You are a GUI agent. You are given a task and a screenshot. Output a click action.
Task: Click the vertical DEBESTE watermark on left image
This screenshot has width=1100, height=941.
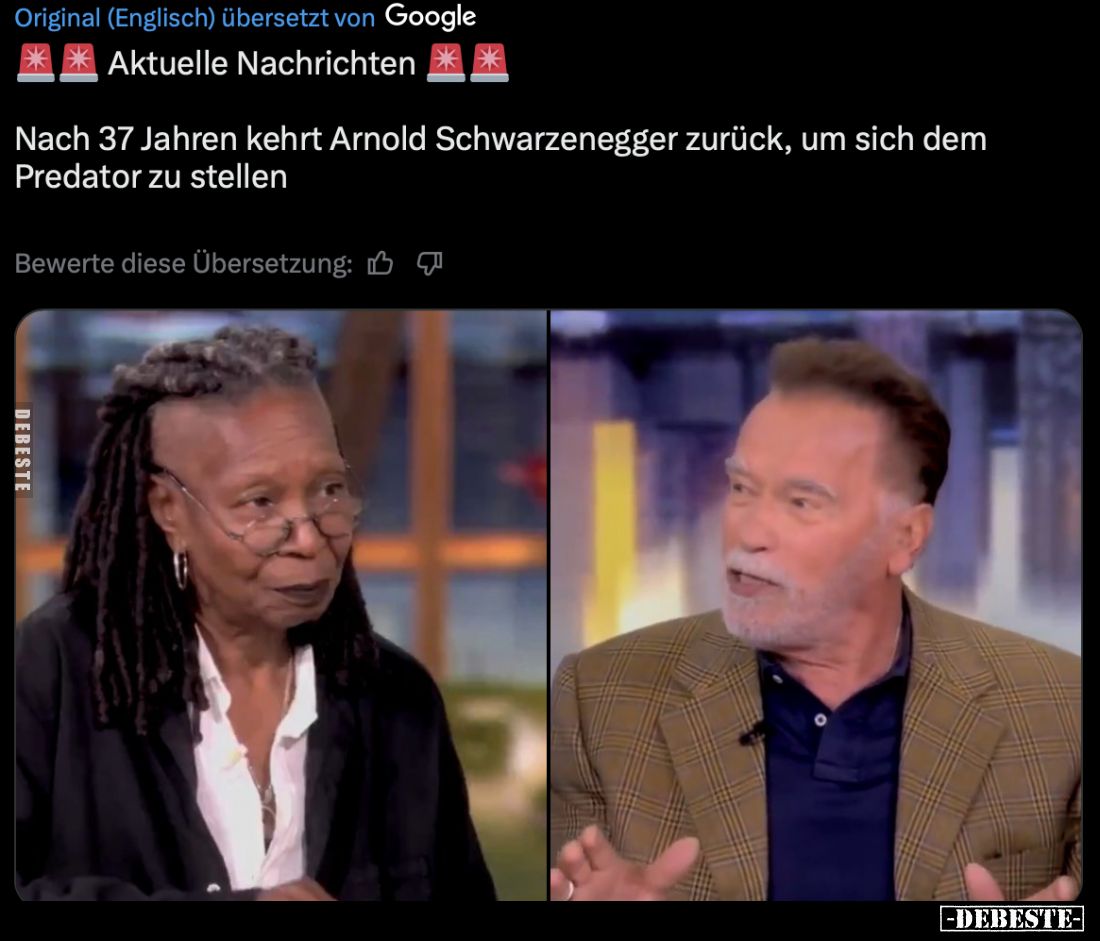(22, 451)
